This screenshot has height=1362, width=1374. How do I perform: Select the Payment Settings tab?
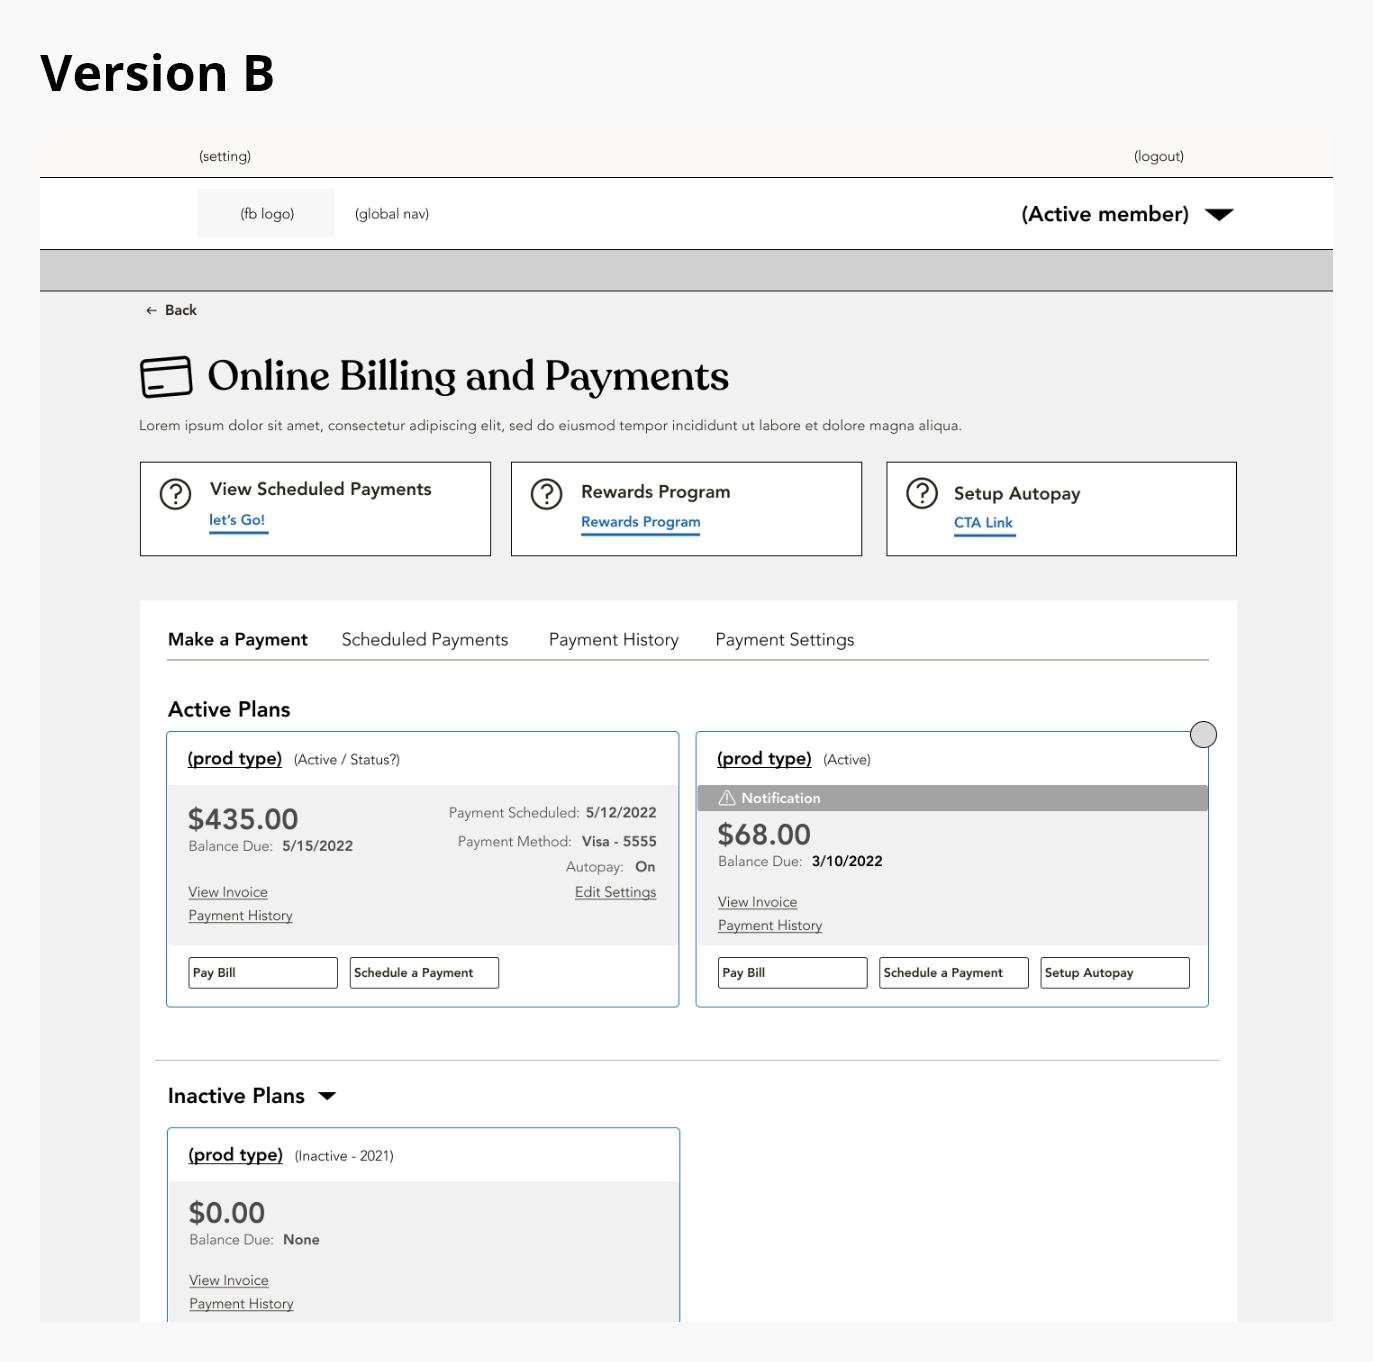coord(784,640)
